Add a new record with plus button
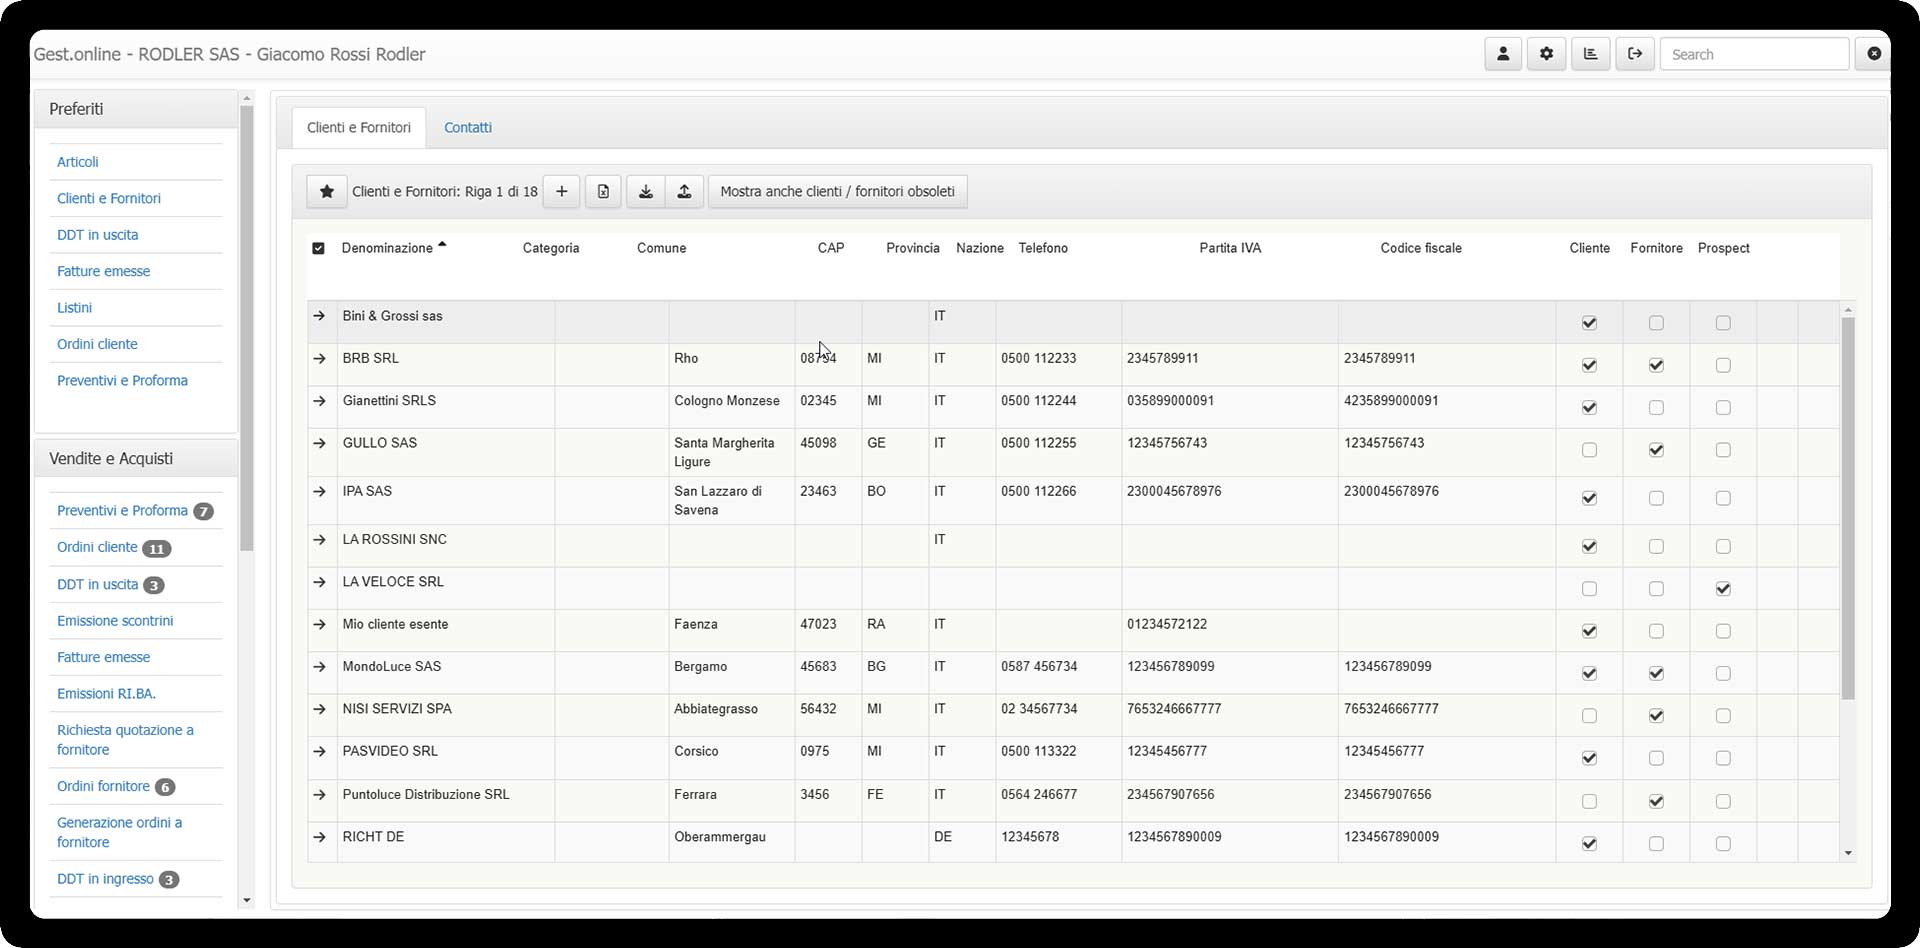The width and height of the screenshot is (1920, 948). click(561, 192)
